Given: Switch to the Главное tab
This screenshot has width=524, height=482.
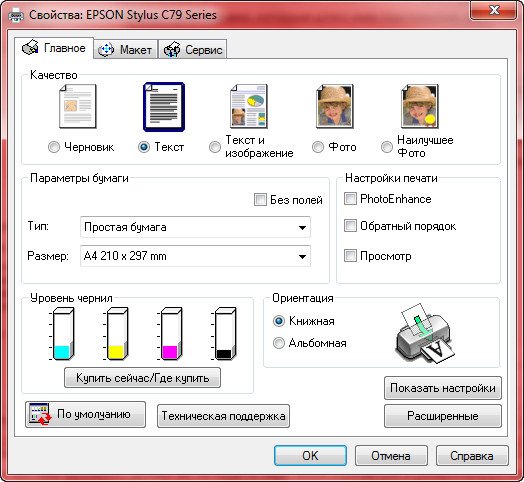Looking at the screenshot, I should pyautogui.click(x=54, y=48).
